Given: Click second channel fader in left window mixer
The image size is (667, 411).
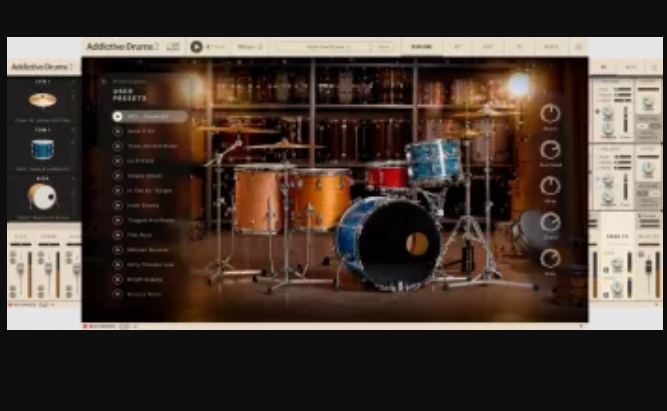Looking at the screenshot, I should click(x=48, y=271).
